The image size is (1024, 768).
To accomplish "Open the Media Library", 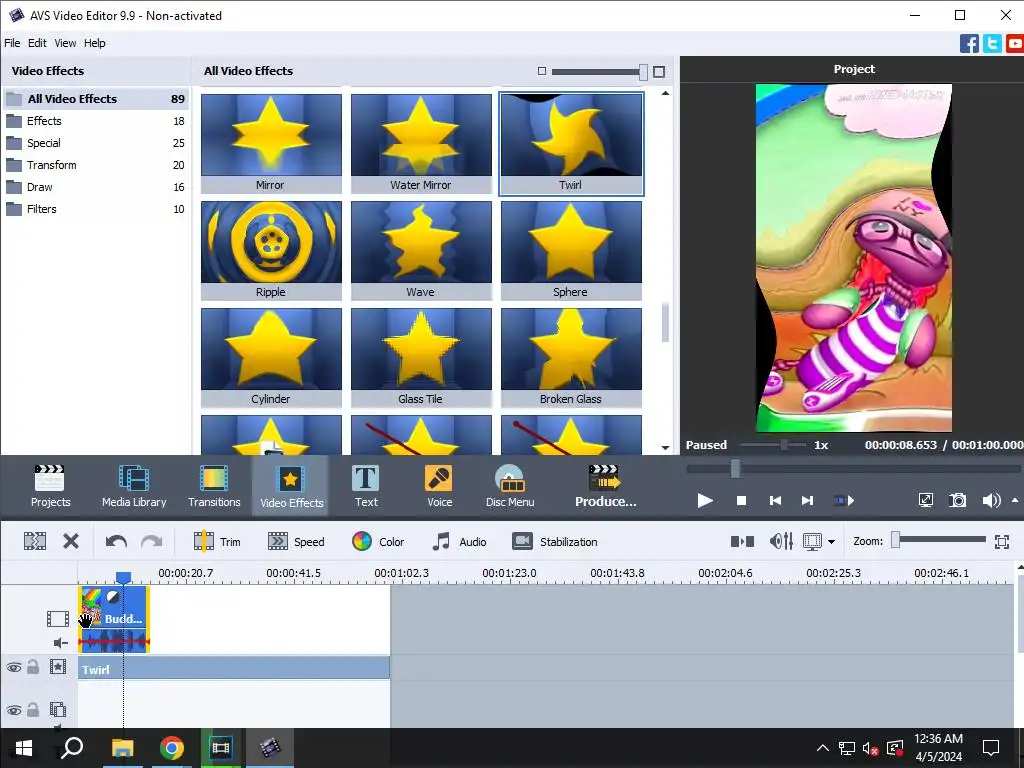I will (134, 486).
